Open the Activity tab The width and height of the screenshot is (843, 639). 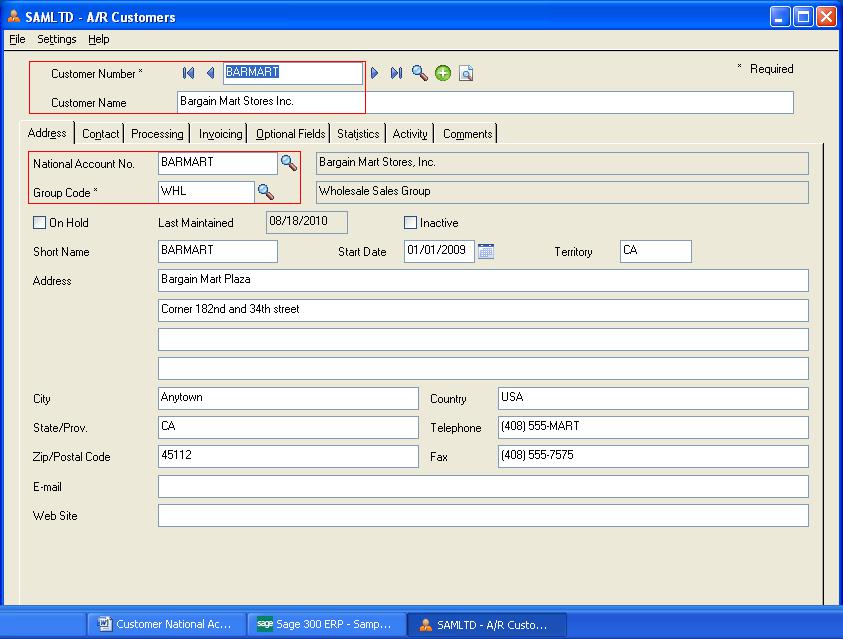click(410, 134)
